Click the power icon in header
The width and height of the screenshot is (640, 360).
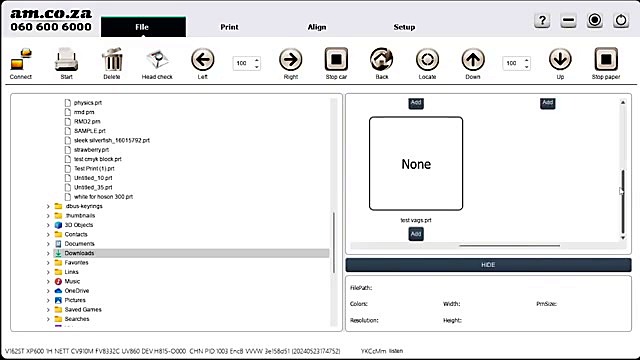(x=621, y=20)
